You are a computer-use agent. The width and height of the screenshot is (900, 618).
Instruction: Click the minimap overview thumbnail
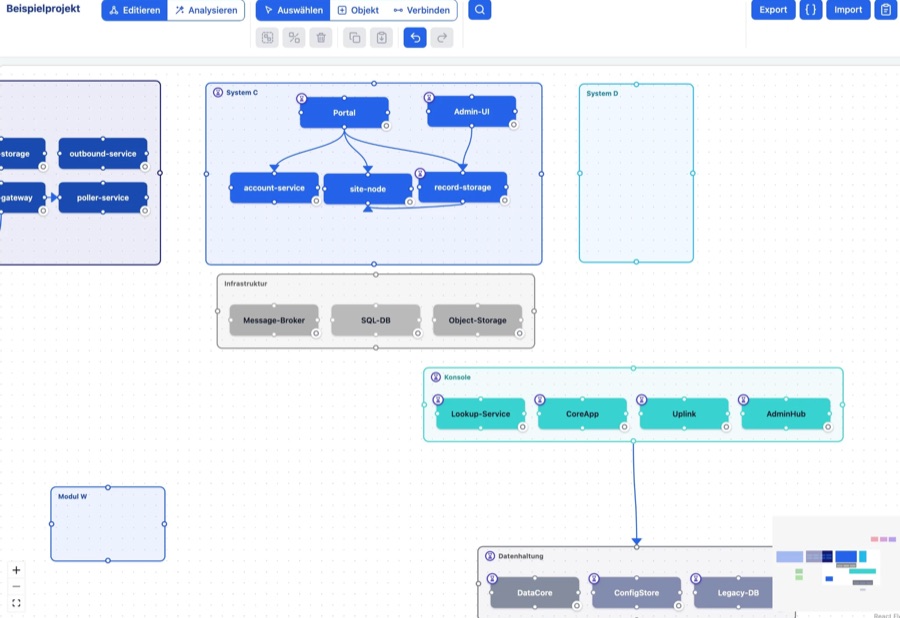pyautogui.click(x=836, y=565)
